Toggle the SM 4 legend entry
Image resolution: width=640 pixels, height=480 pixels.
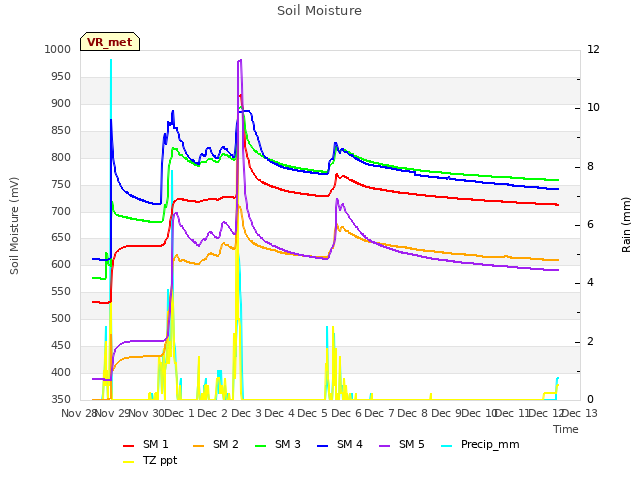(x=340, y=444)
